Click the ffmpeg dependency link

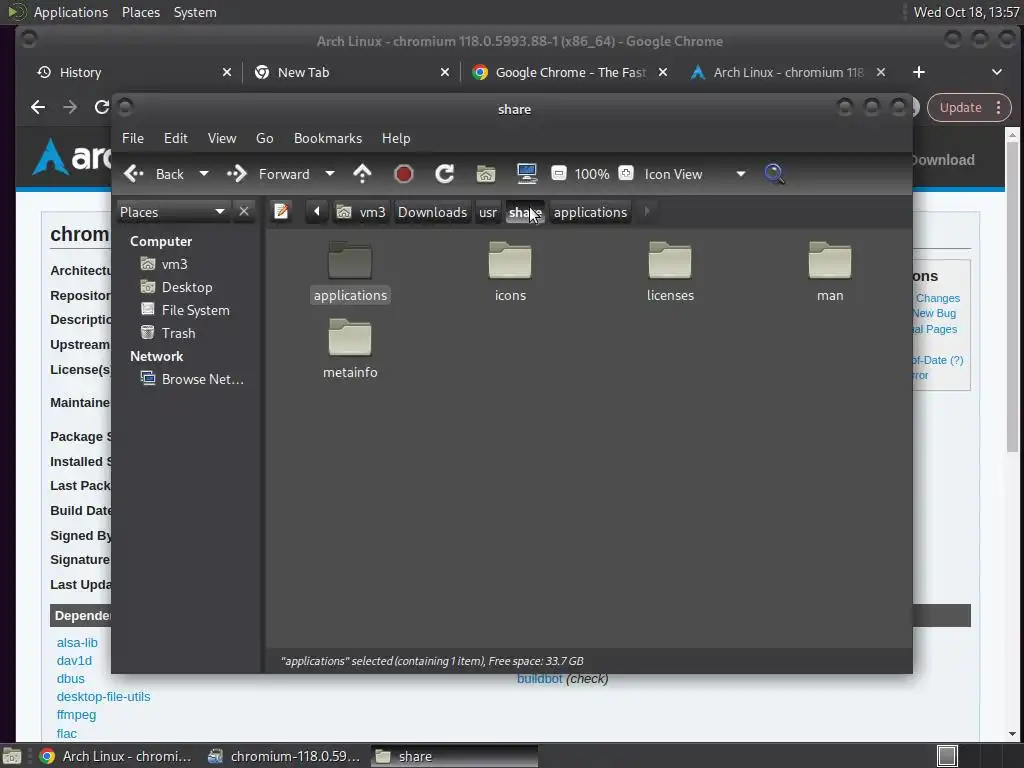76,715
